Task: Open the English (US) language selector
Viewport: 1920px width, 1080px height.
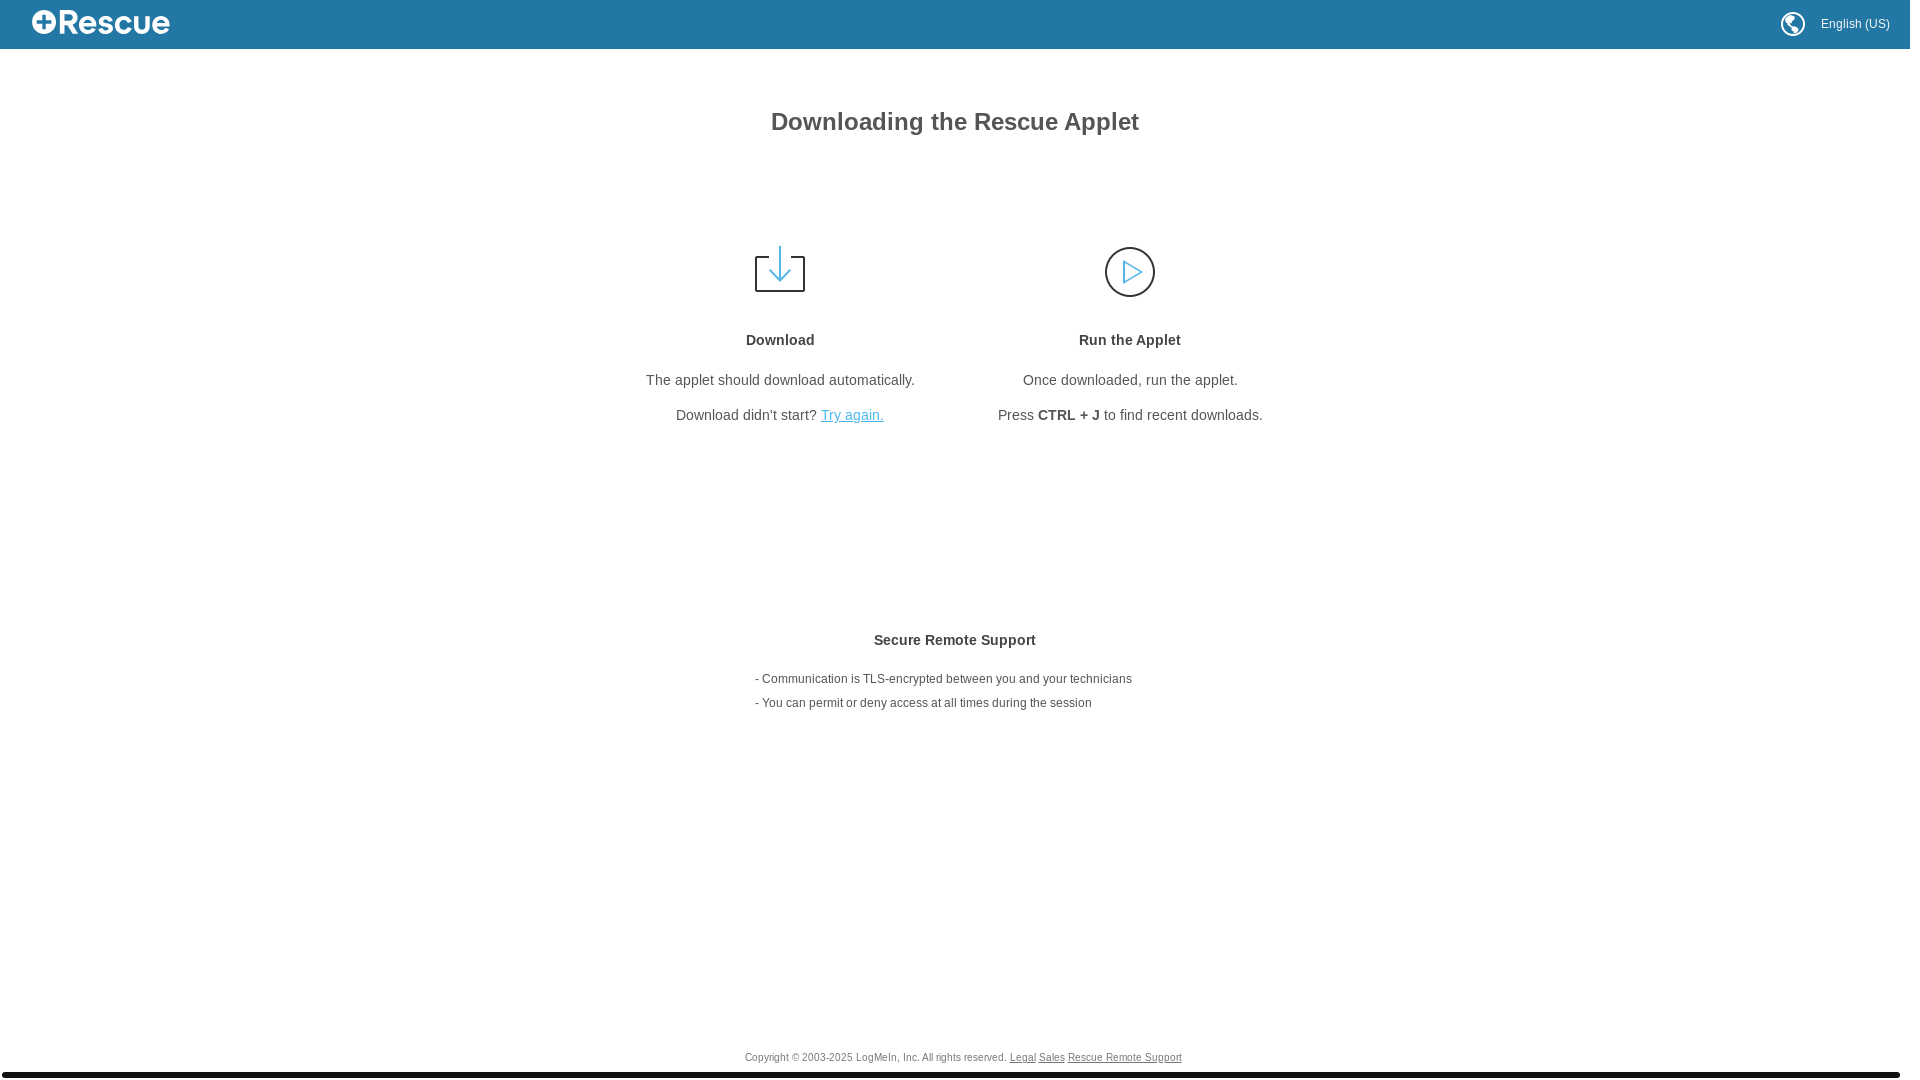Action: click(1855, 24)
